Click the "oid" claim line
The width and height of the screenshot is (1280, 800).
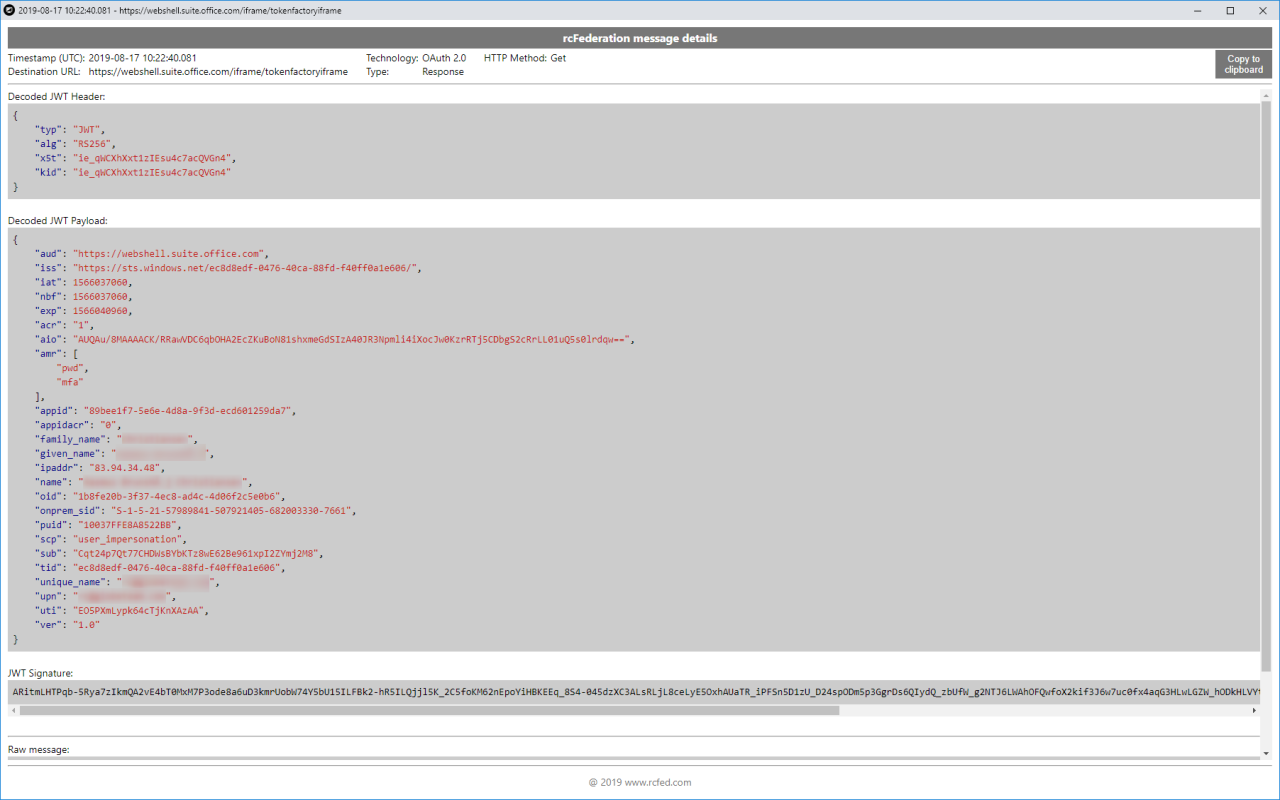click(161, 496)
